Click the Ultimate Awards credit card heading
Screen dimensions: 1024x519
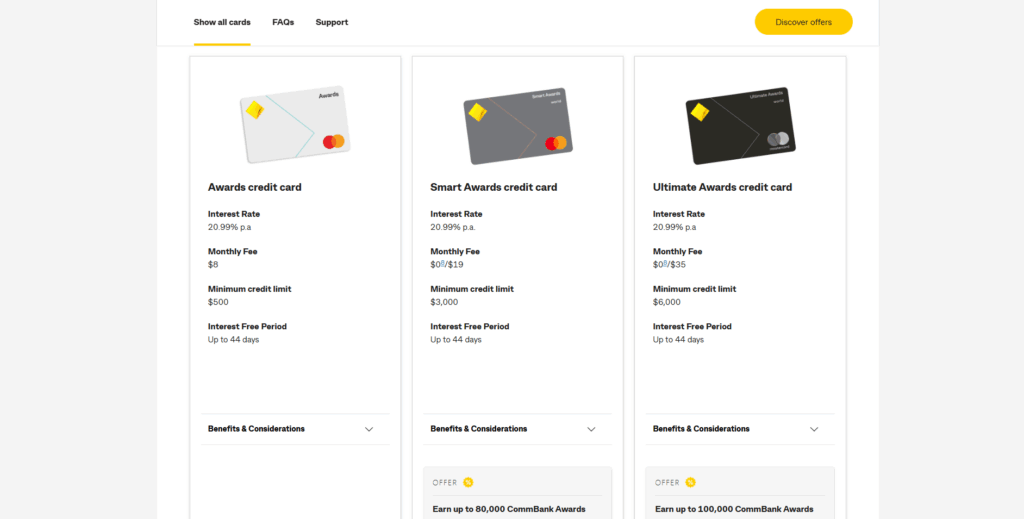click(x=722, y=187)
